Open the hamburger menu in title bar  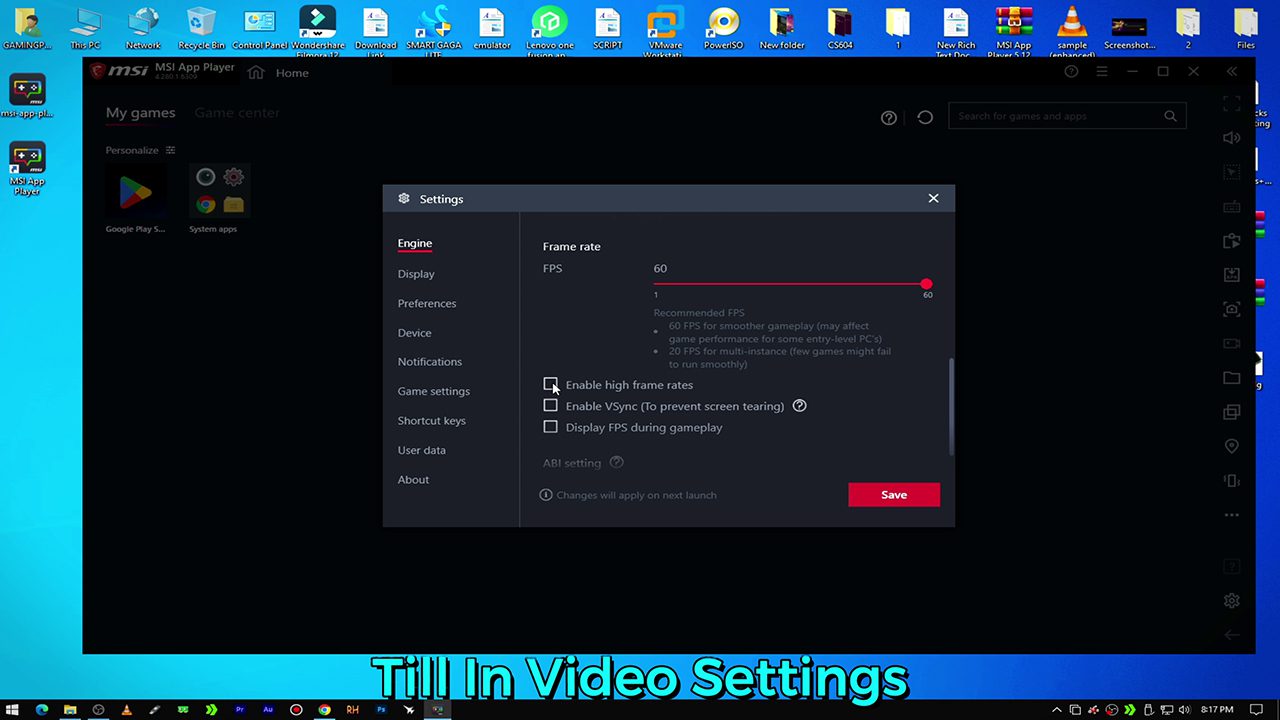coord(1102,72)
